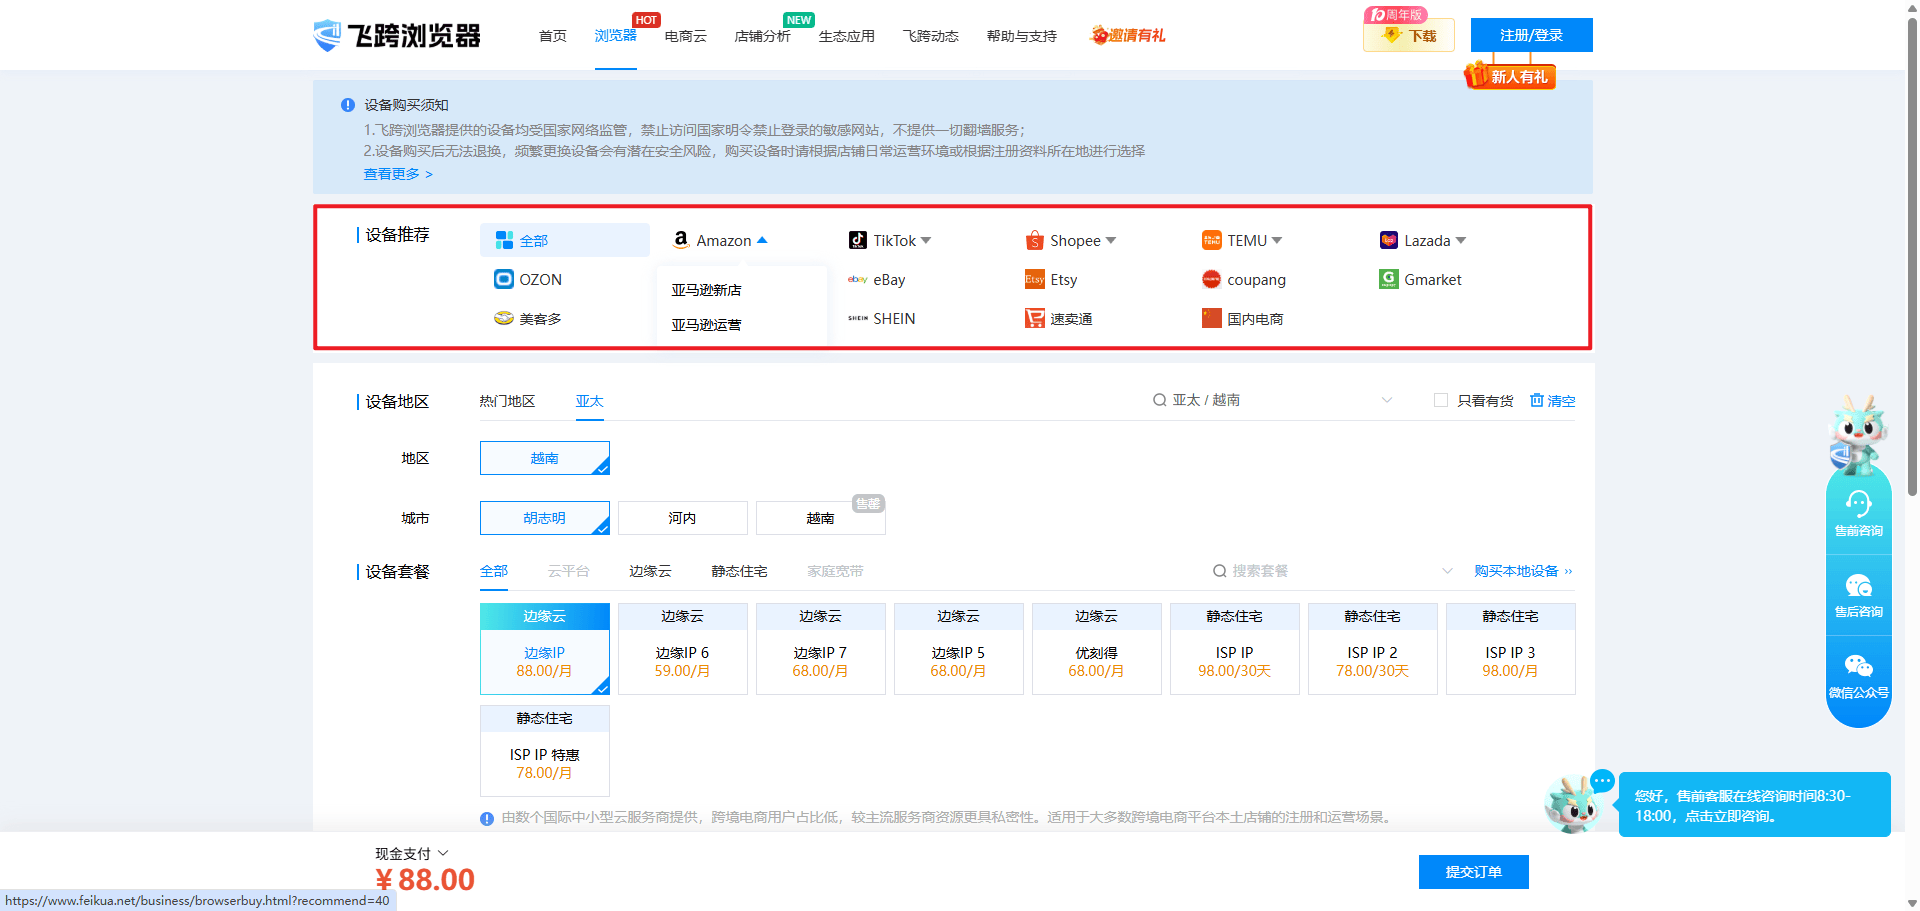Screen dimensions: 1920x911
Task: Open 微信公众号 icon in sidebar
Action: coord(1858,666)
